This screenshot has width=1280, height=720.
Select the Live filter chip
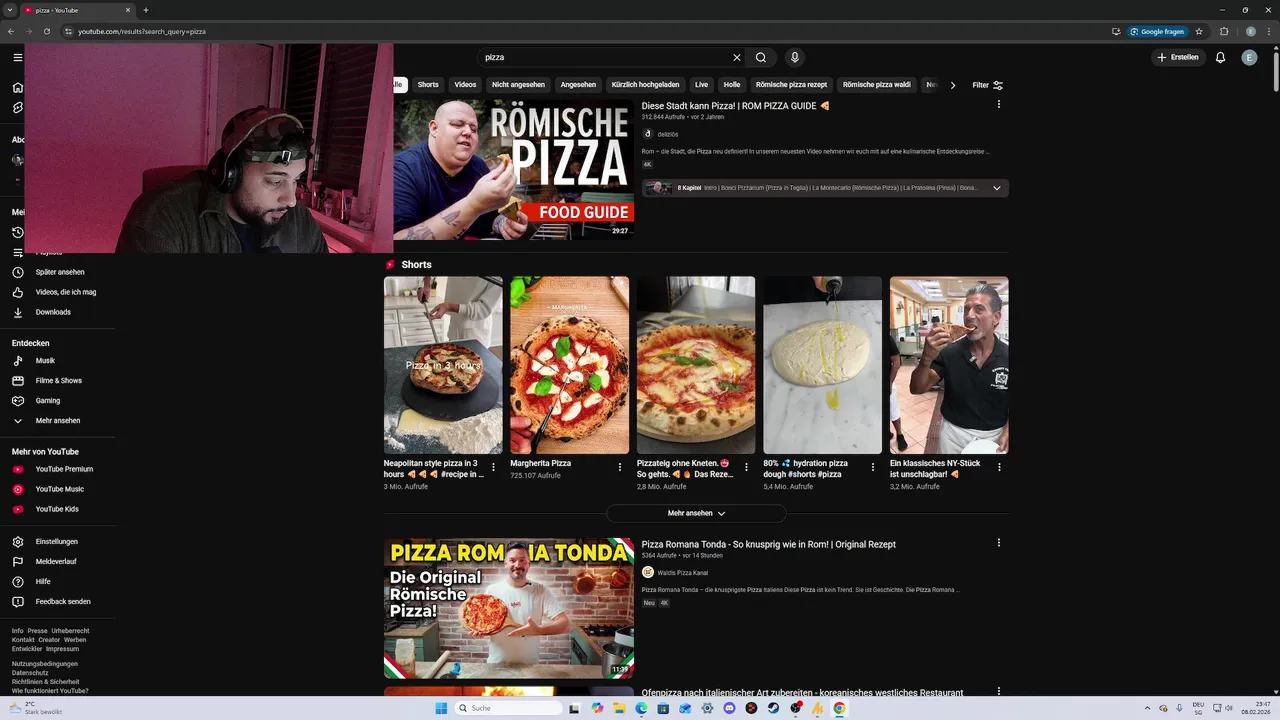[x=701, y=85]
